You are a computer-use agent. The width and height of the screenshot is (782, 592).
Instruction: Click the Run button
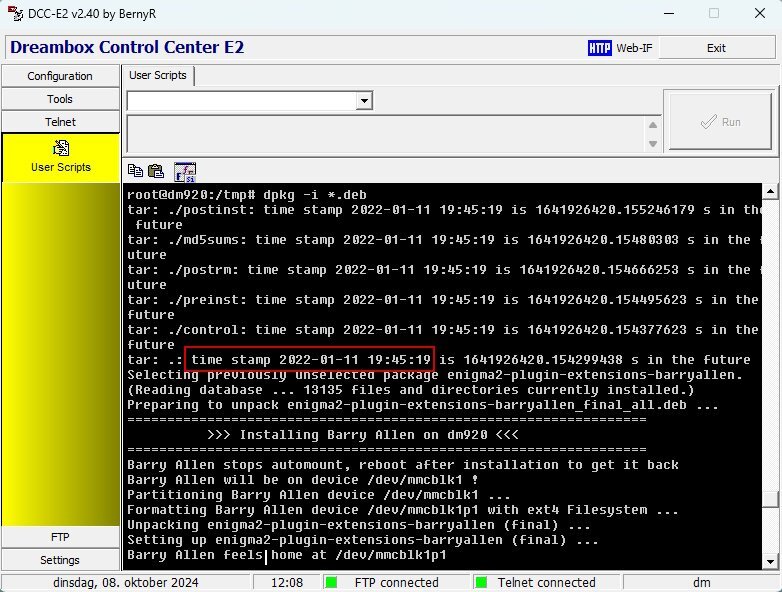pos(721,121)
